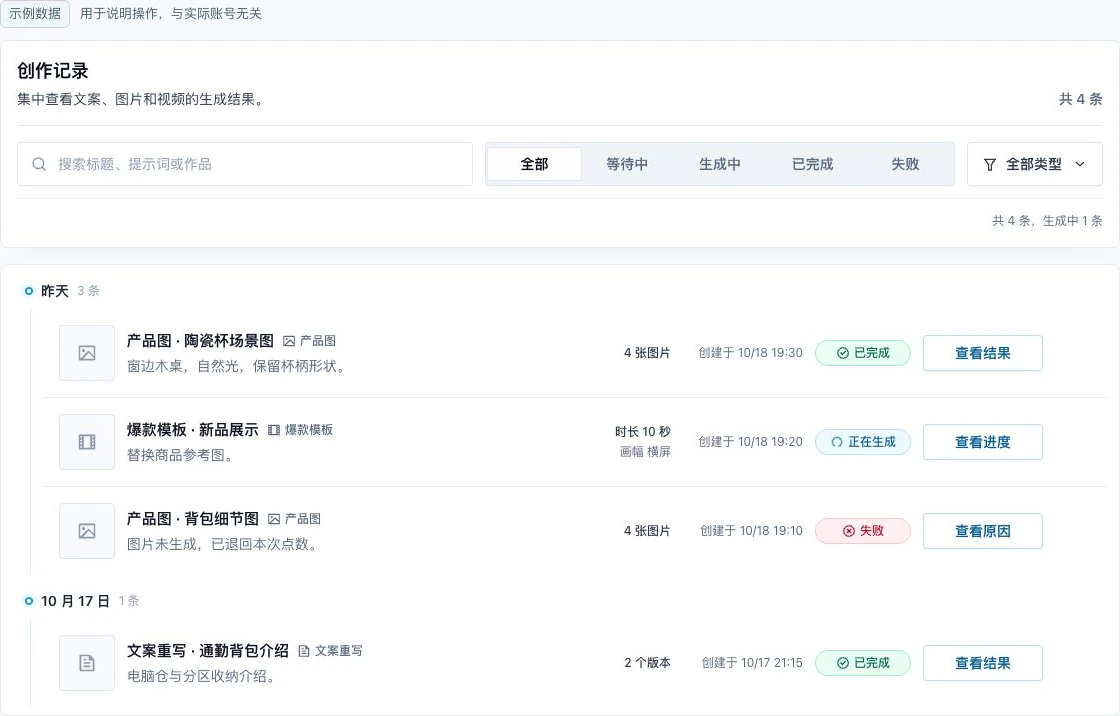
Task: Click the chevron arrow of 全部类型
Action: (1080, 164)
